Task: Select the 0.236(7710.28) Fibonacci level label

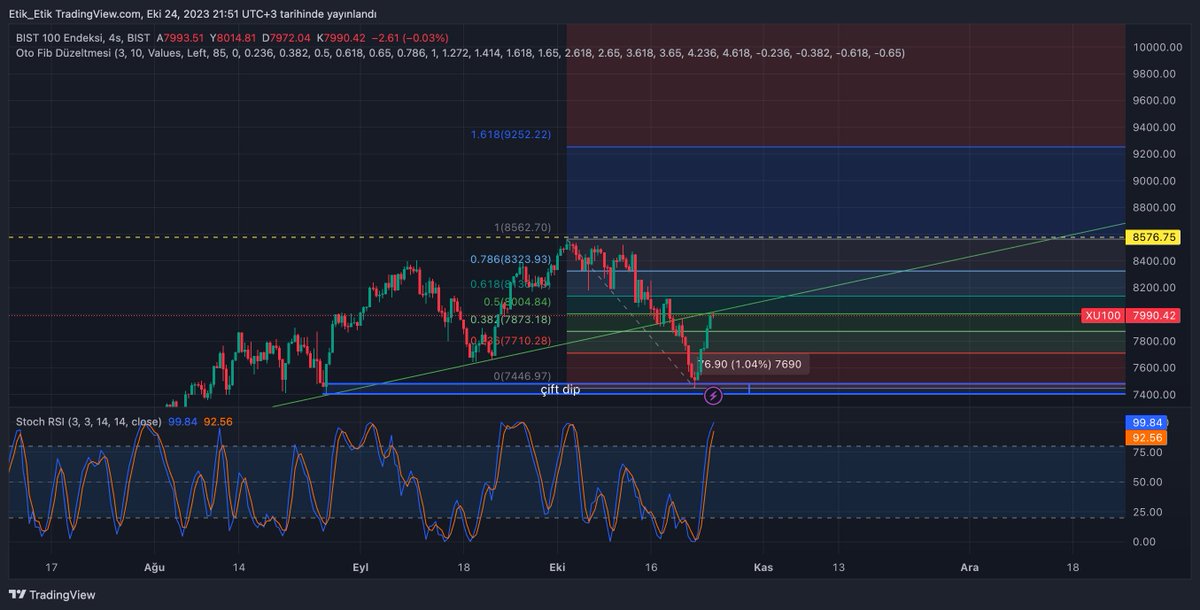Action: point(512,341)
